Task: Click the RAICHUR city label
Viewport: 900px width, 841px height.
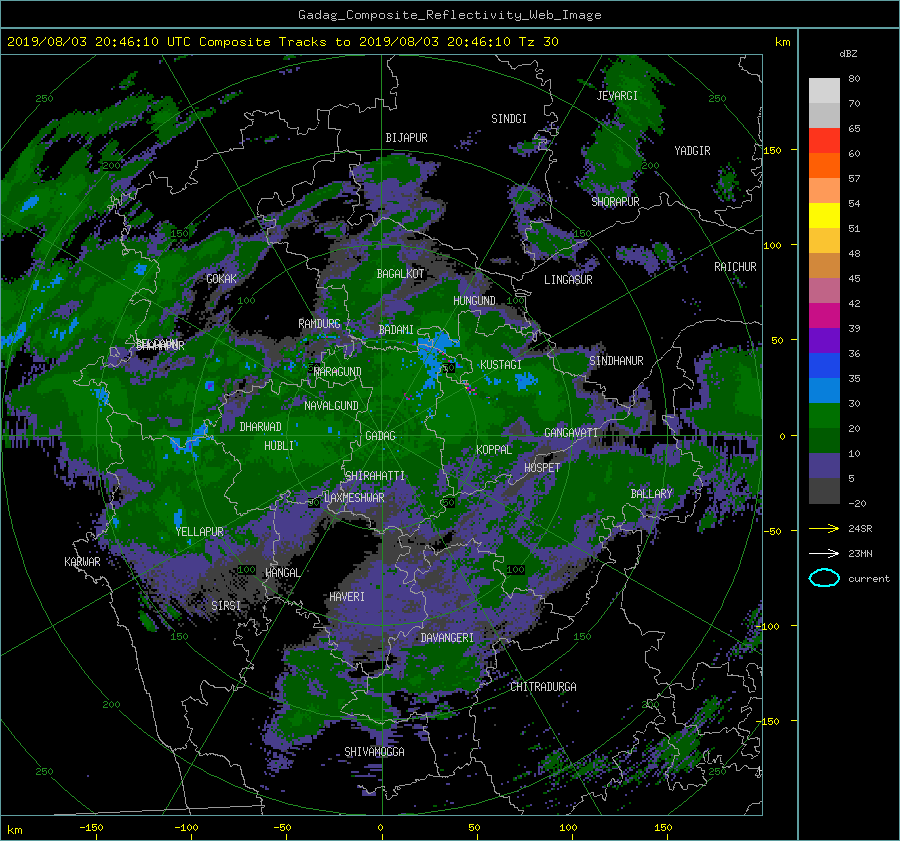Action: pos(735,267)
